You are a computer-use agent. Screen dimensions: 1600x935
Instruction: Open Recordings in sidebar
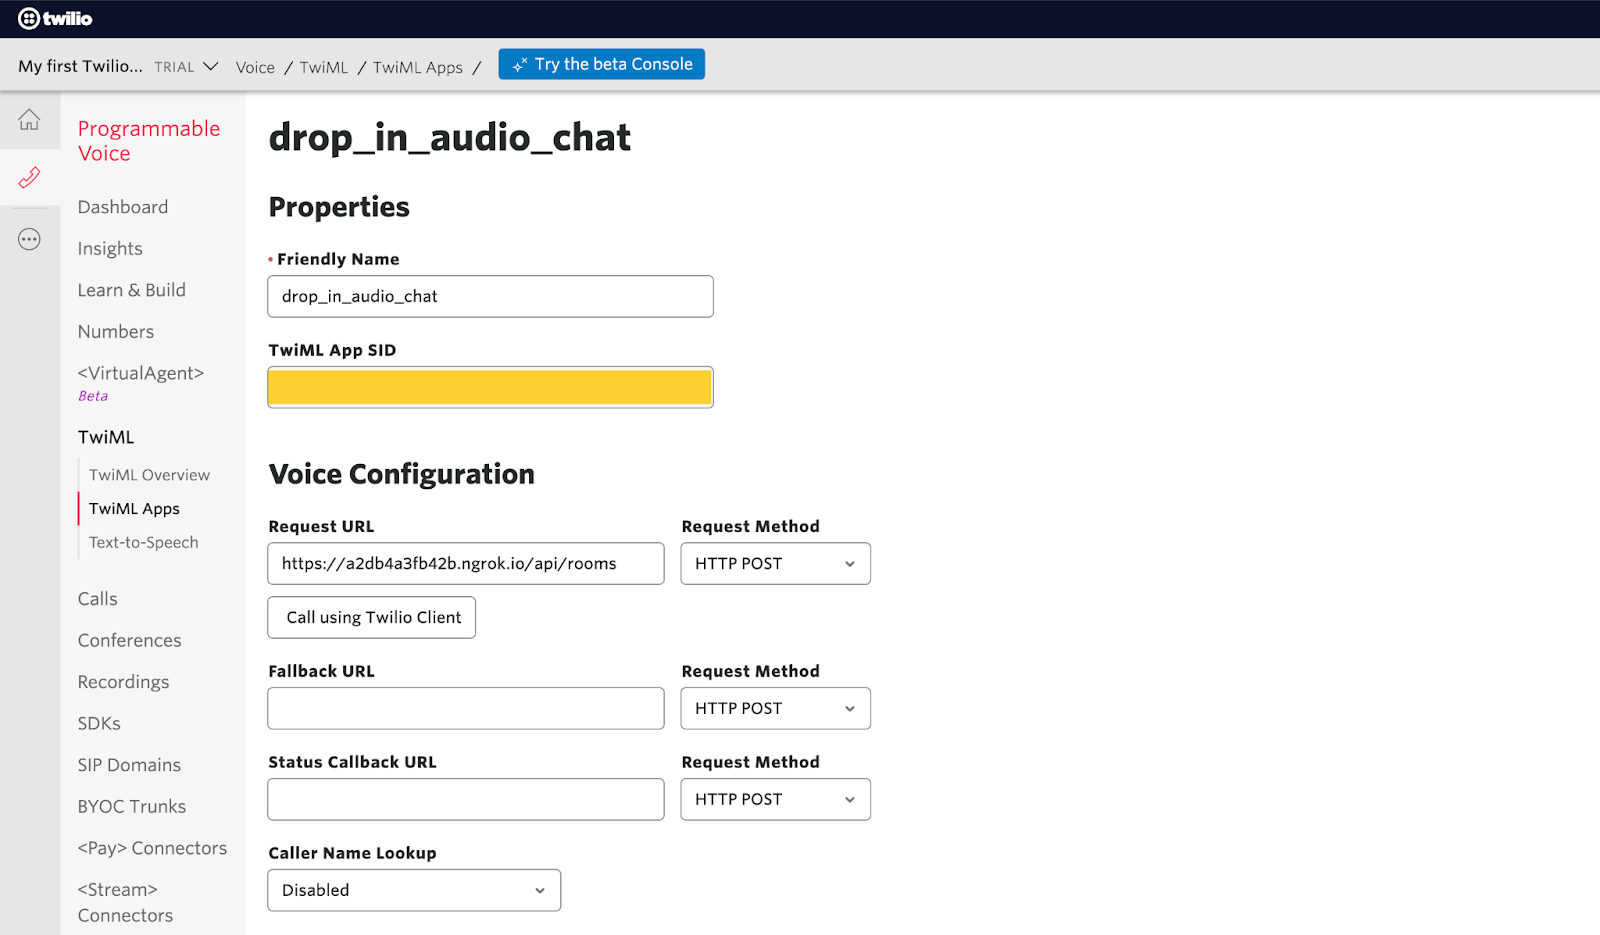[124, 682]
